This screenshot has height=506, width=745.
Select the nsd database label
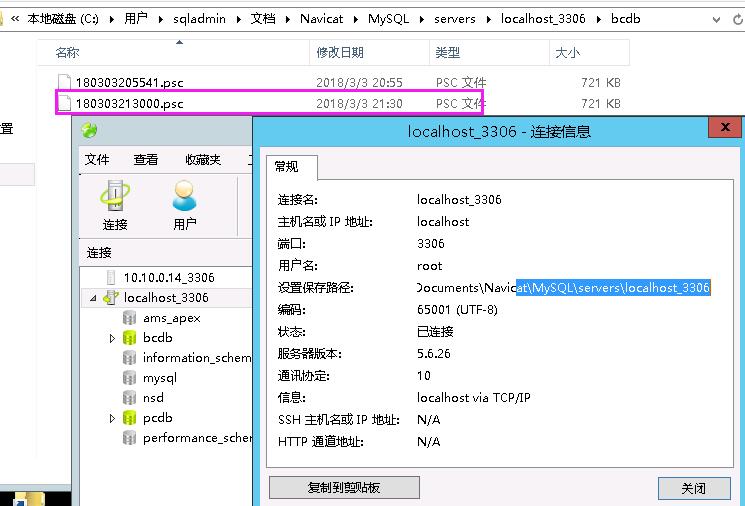[x=153, y=398]
